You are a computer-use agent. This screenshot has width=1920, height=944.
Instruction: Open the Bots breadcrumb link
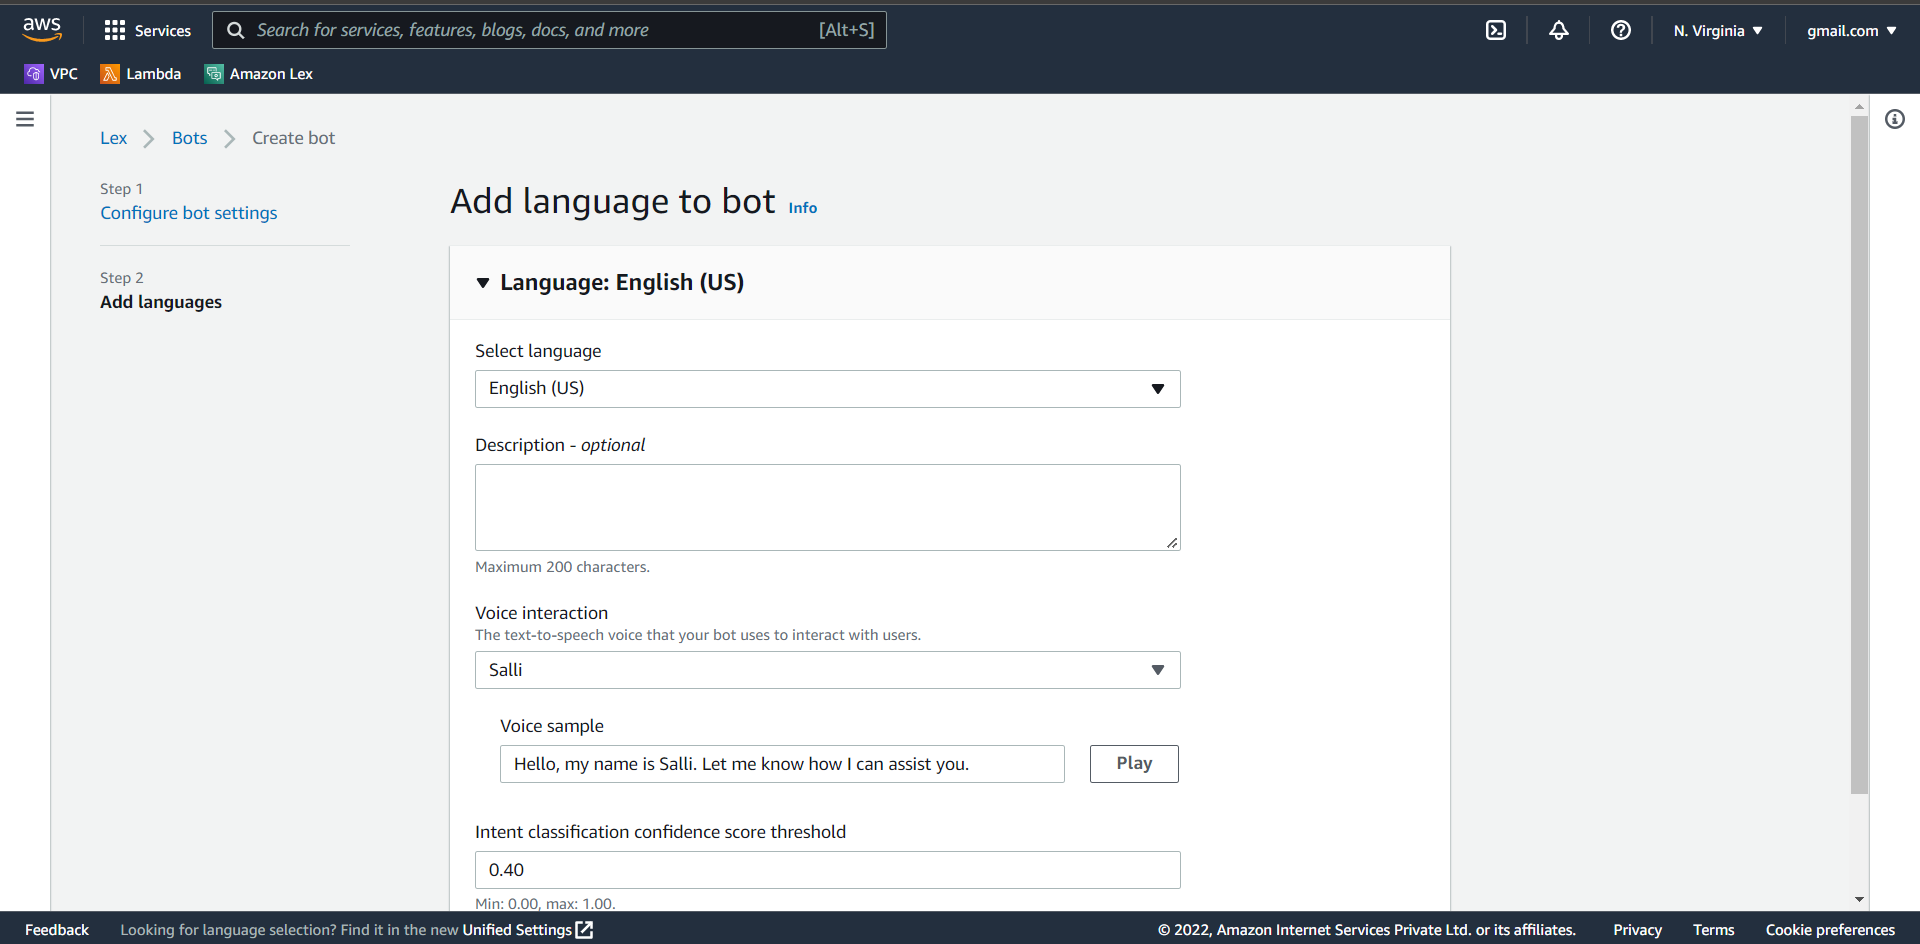tap(189, 137)
